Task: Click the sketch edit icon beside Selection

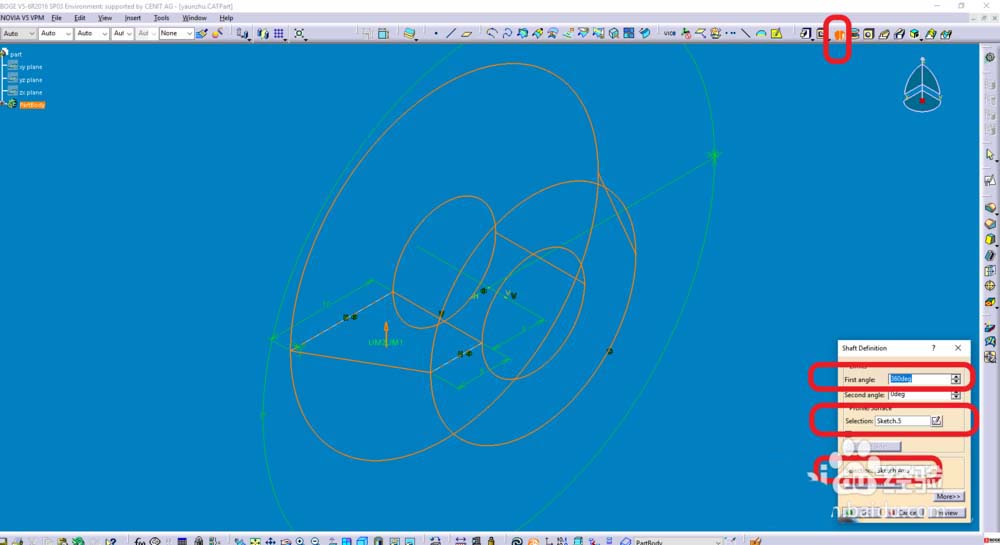Action: point(936,420)
